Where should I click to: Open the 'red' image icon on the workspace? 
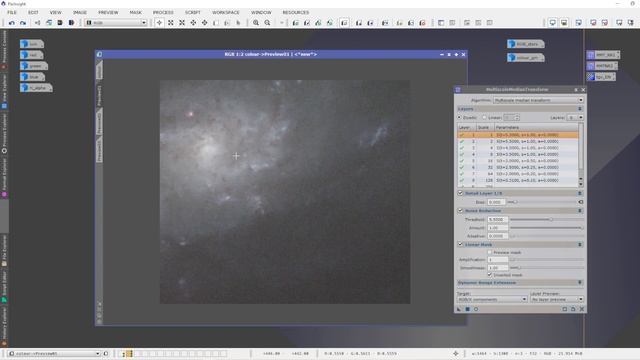[x=31, y=55]
